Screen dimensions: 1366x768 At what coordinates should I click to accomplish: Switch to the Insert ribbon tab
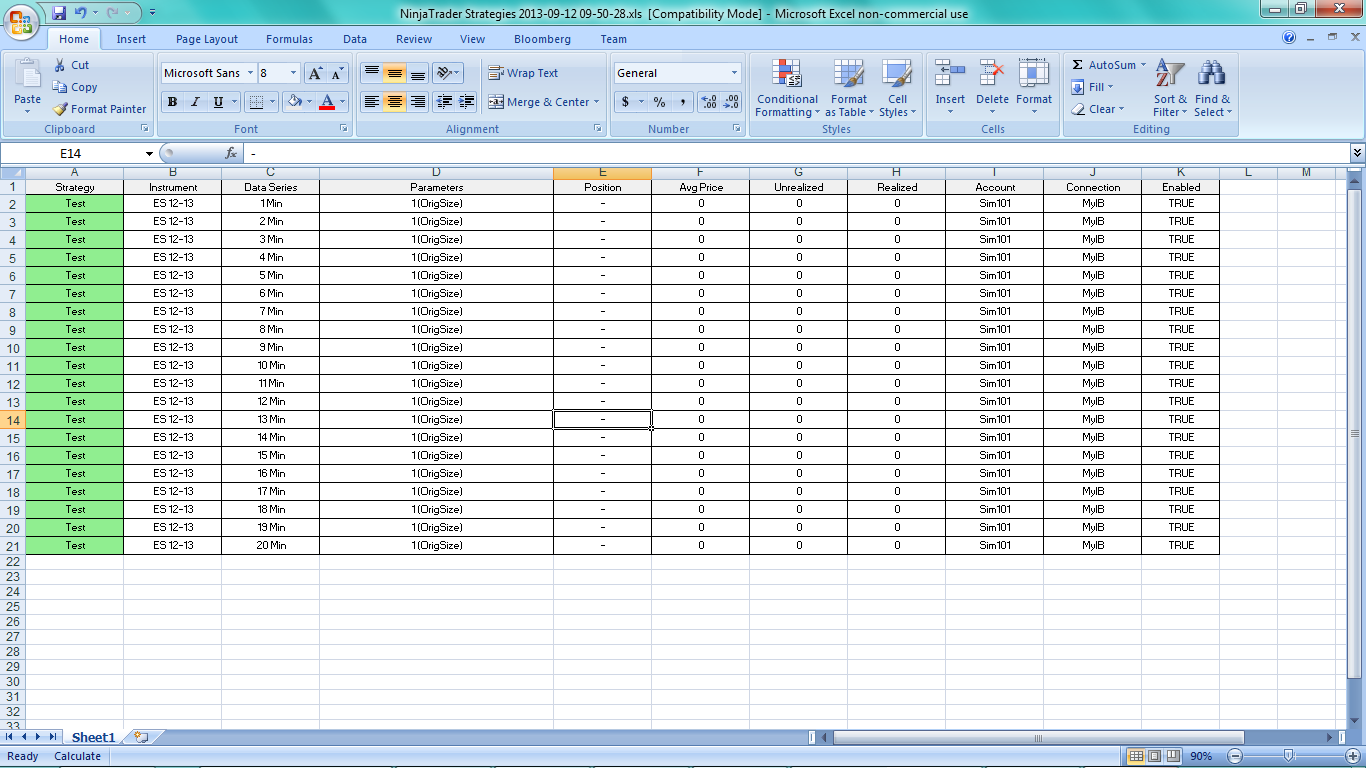(131, 39)
